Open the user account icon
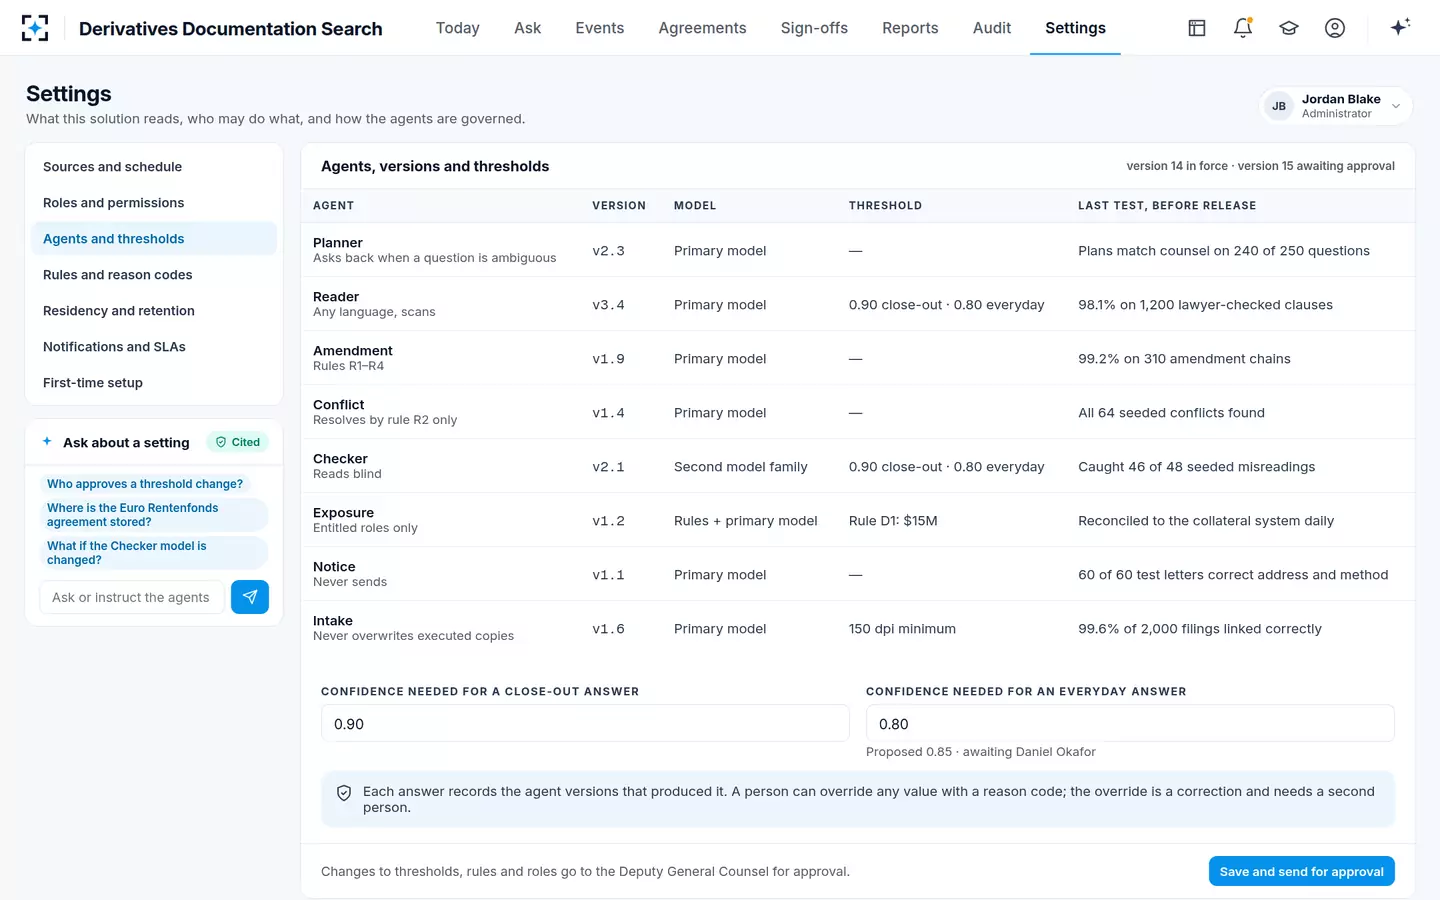The width and height of the screenshot is (1440, 900). tap(1335, 28)
